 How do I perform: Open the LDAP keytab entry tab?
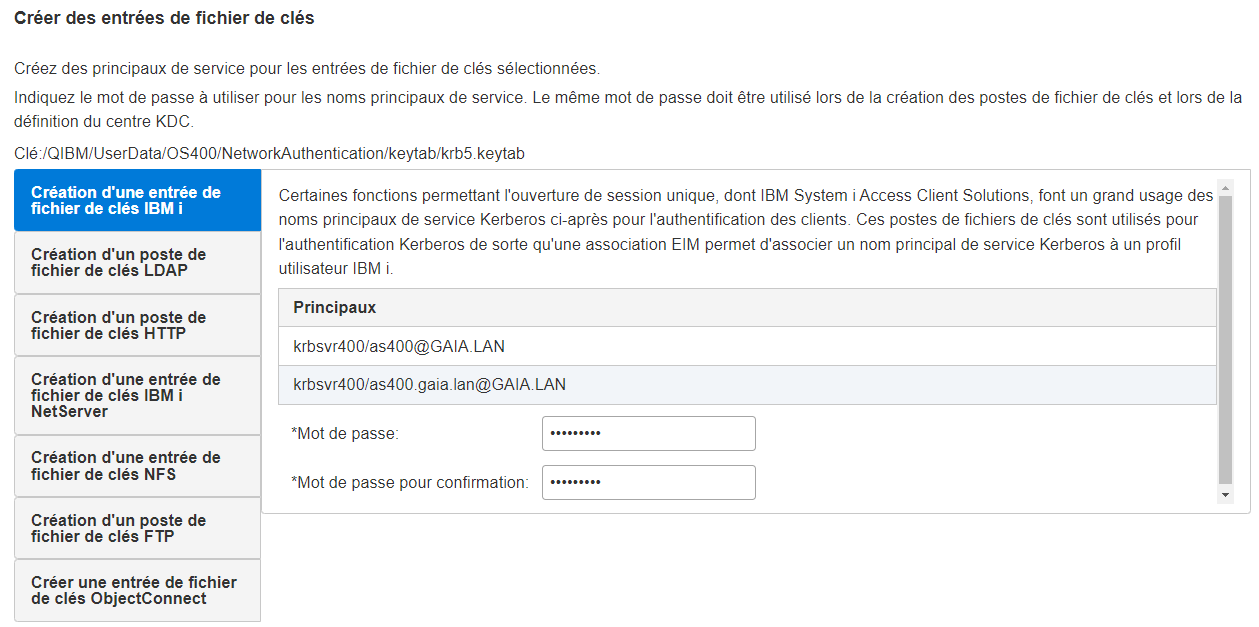pyautogui.click(x=137, y=263)
